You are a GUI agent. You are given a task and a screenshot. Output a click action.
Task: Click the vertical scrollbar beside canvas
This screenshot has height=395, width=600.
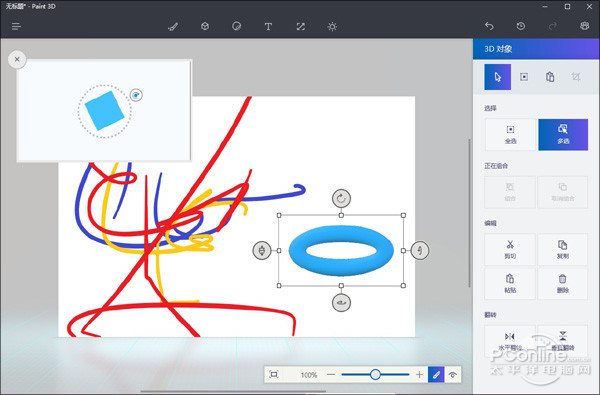[x=470, y=213]
